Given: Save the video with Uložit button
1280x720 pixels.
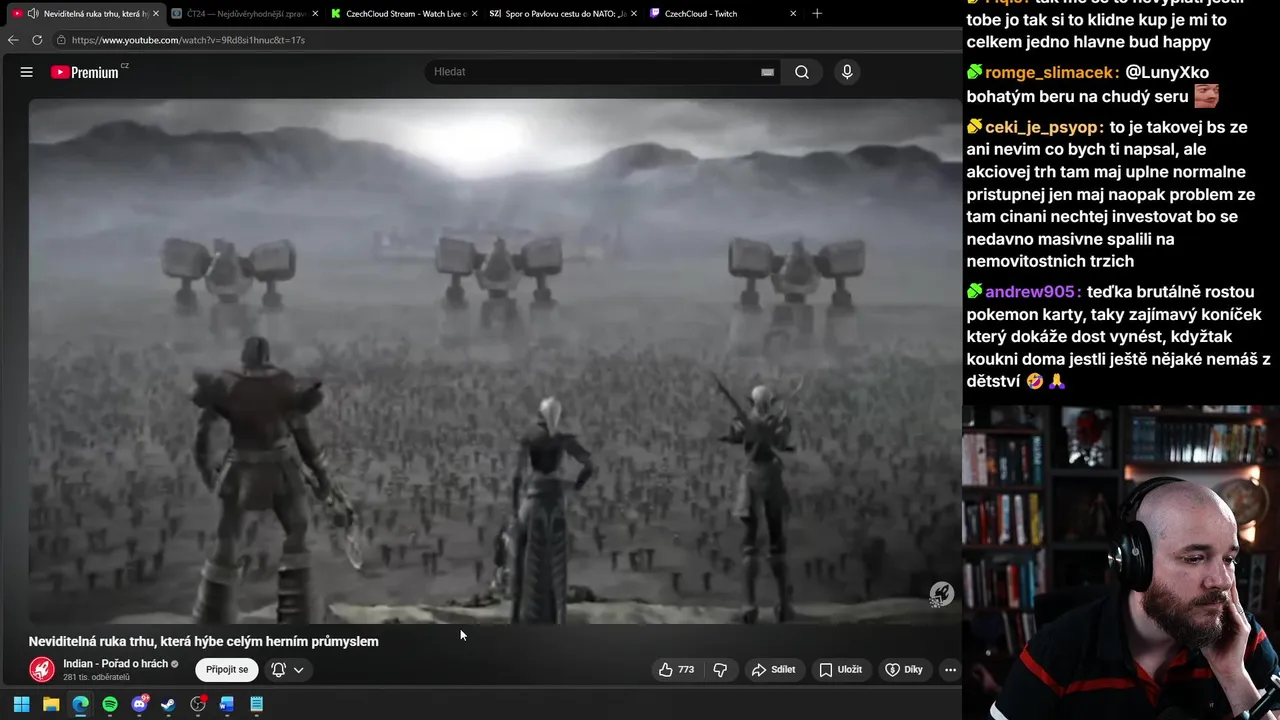Looking at the screenshot, I should click(840, 670).
